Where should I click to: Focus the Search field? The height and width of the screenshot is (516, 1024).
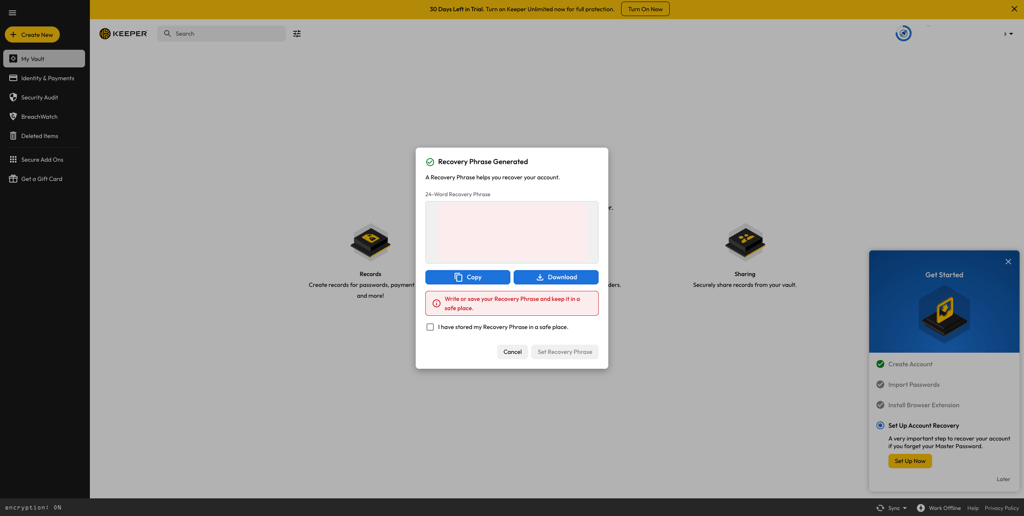(221, 33)
